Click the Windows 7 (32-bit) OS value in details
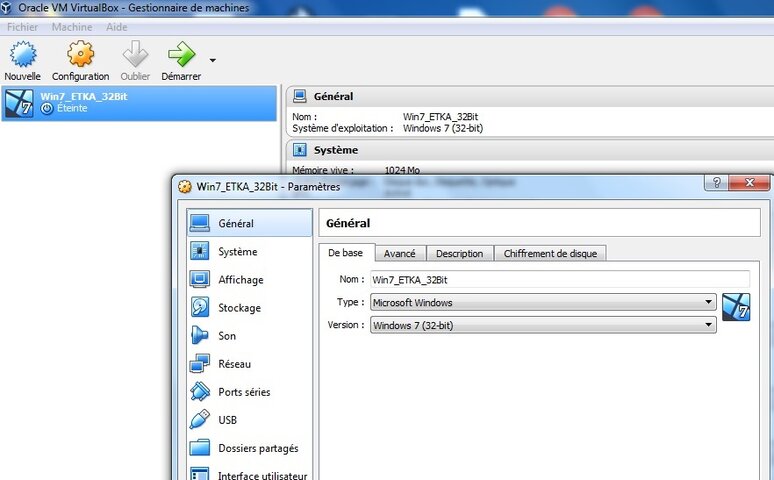The width and height of the screenshot is (774, 480). pos(443,128)
